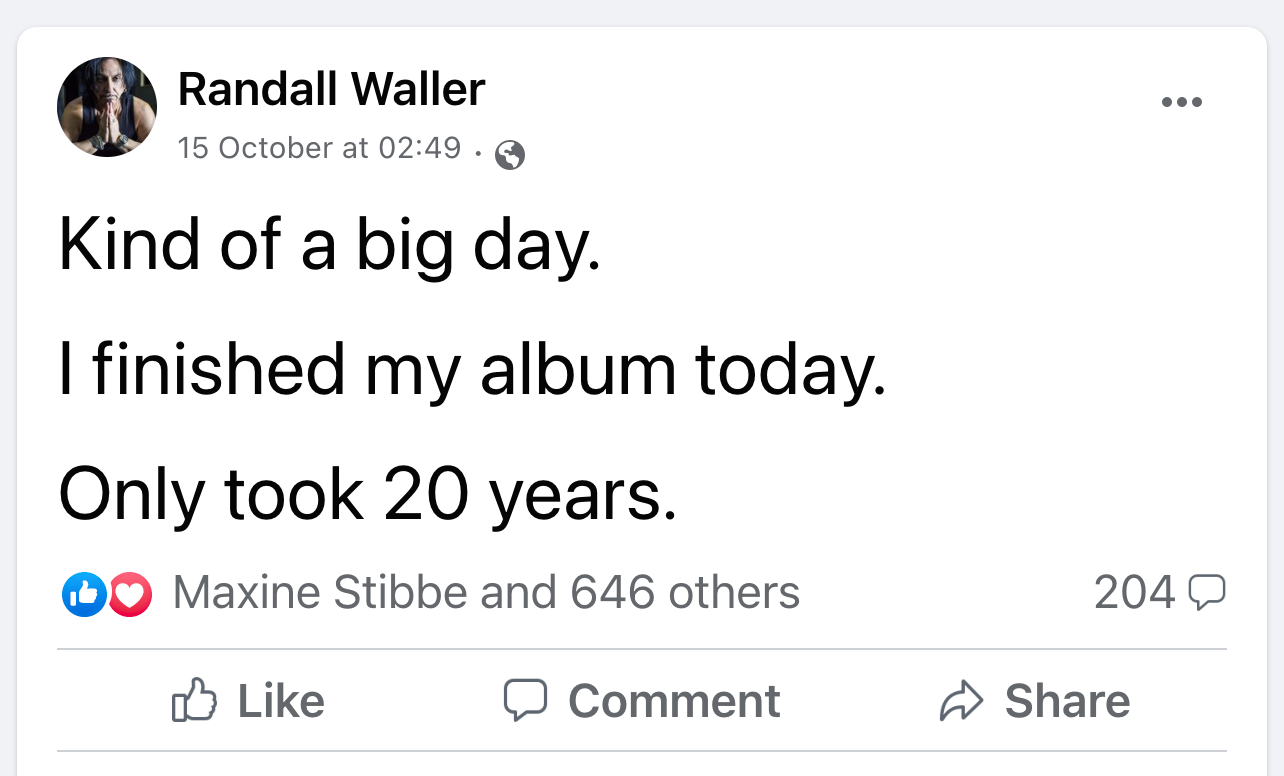The width and height of the screenshot is (1284, 776).
Task: Click the 15 October timestamp link
Action: pos(319,147)
